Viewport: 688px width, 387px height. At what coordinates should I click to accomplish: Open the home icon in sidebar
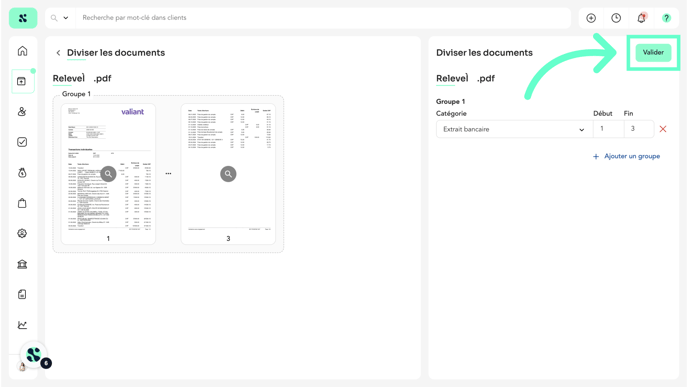click(x=22, y=51)
